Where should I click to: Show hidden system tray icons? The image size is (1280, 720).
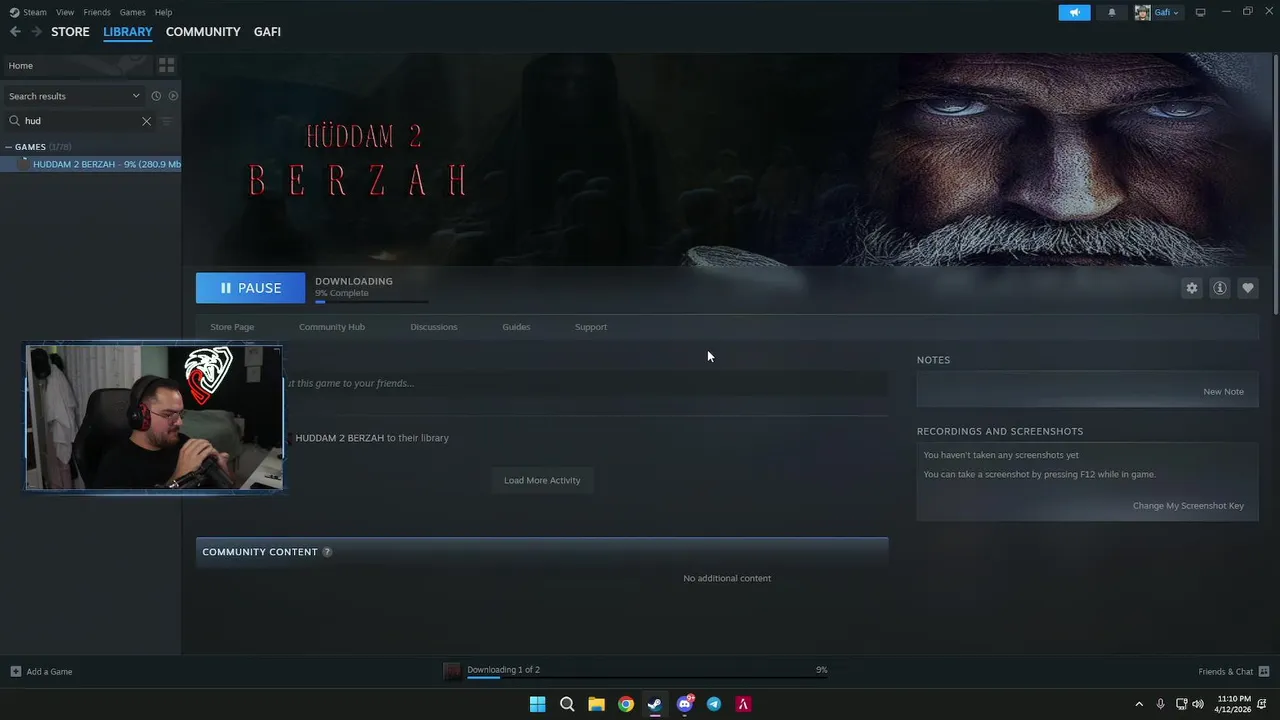click(x=1138, y=704)
